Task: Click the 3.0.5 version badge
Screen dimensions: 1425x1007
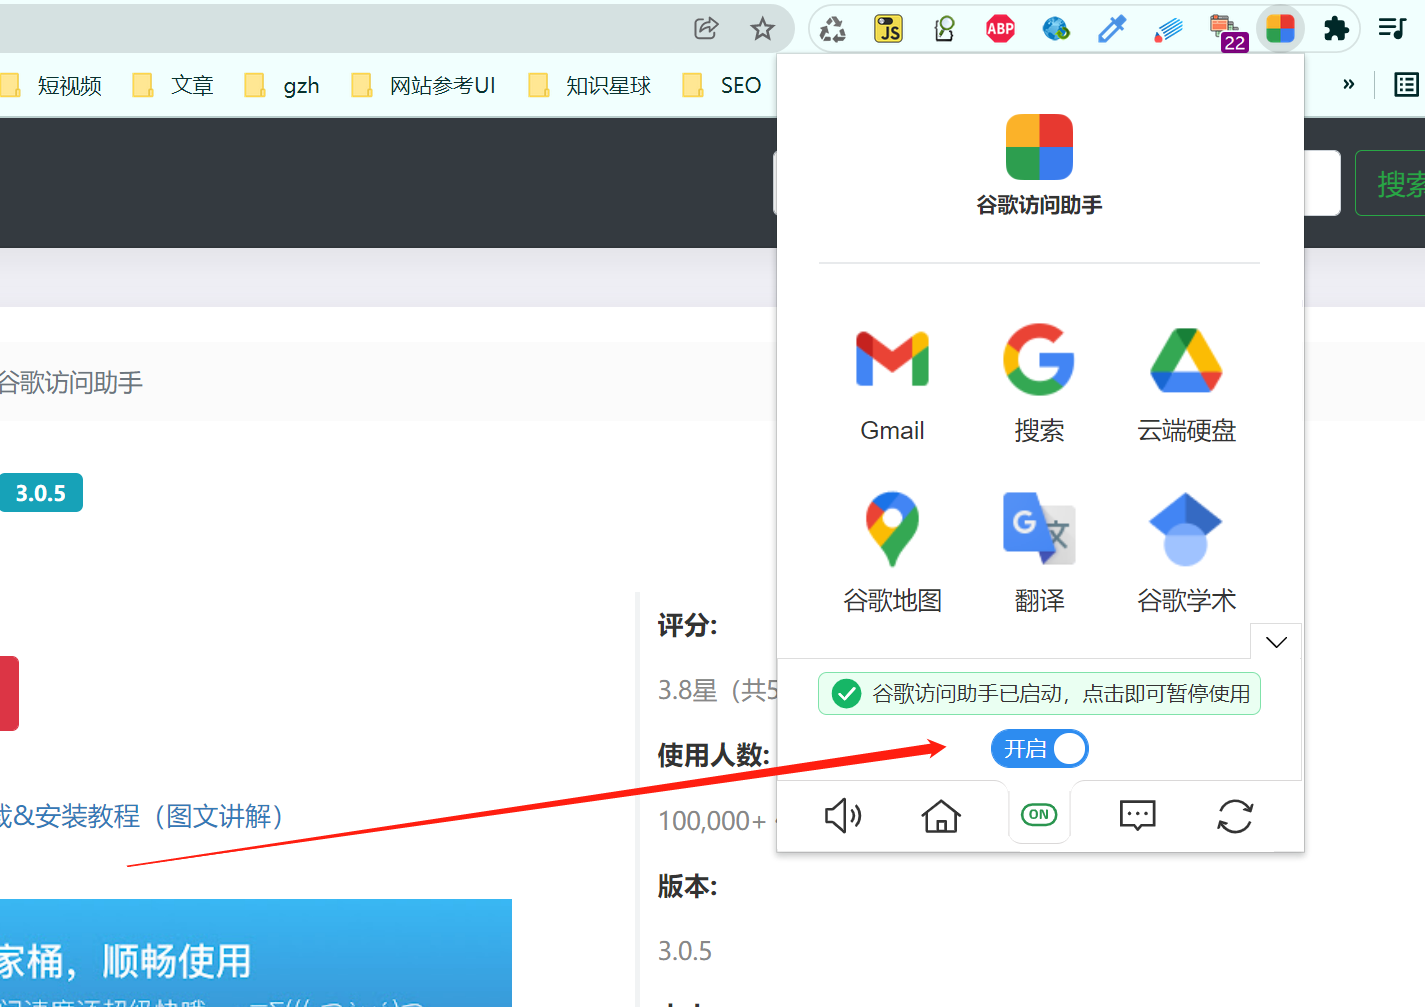Action: pos(40,493)
